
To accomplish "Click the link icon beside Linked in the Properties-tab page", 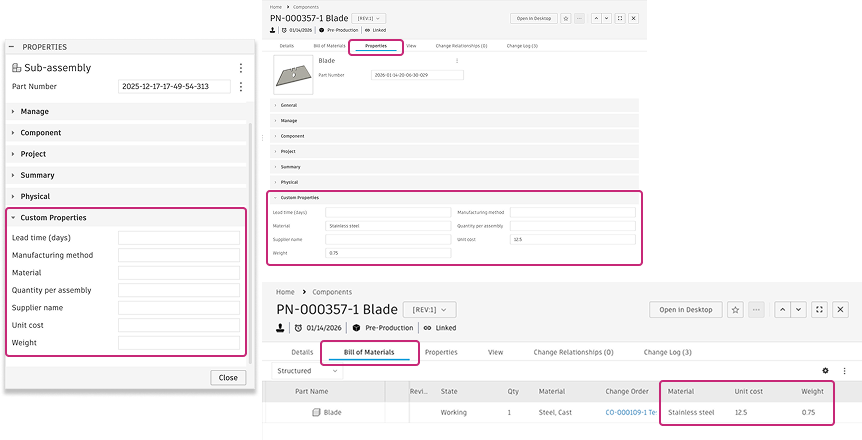I will pyautogui.click(x=367, y=30).
